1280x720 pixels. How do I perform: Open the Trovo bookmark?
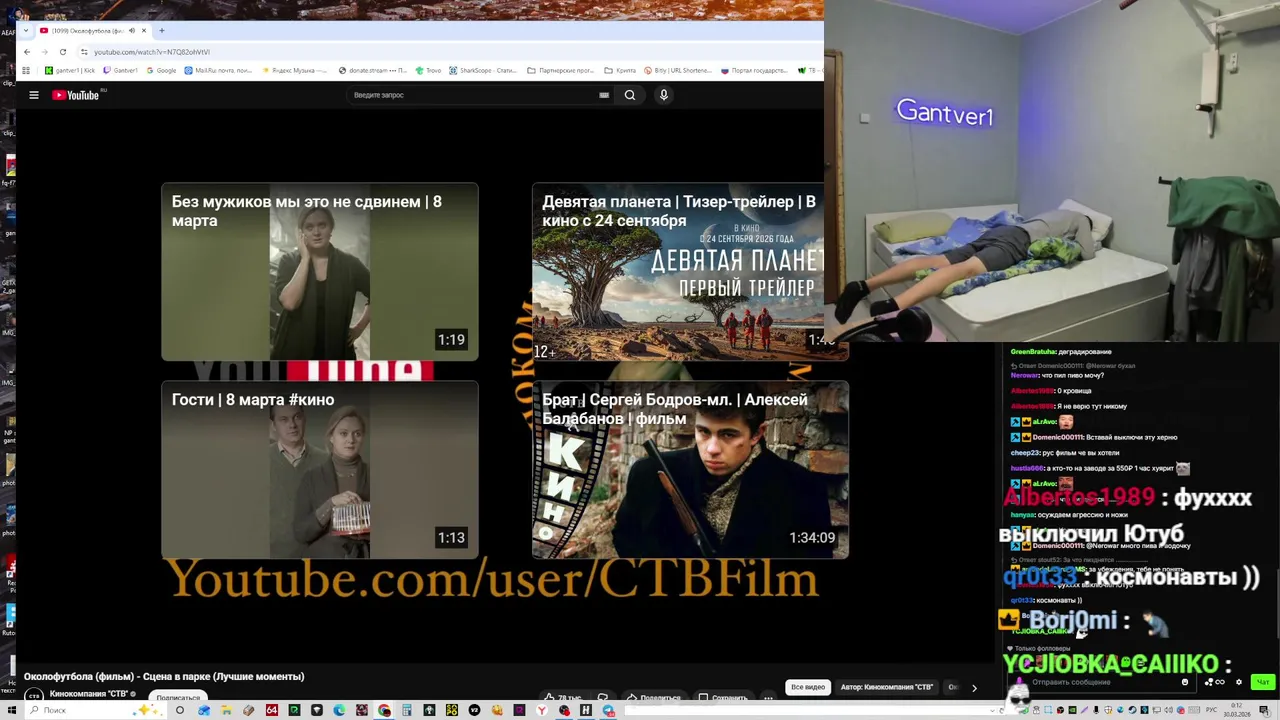[x=428, y=70]
